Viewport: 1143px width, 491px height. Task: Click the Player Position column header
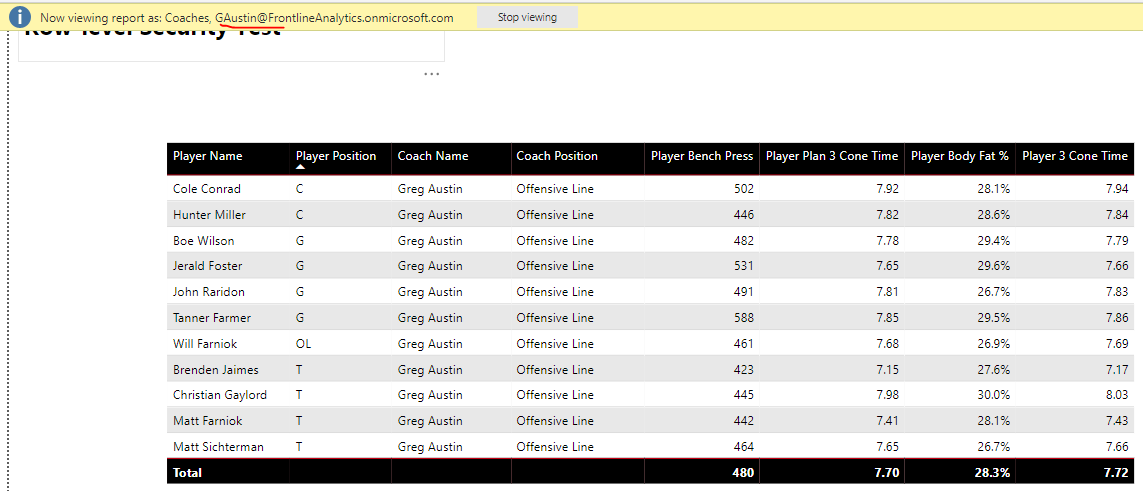point(336,156)
